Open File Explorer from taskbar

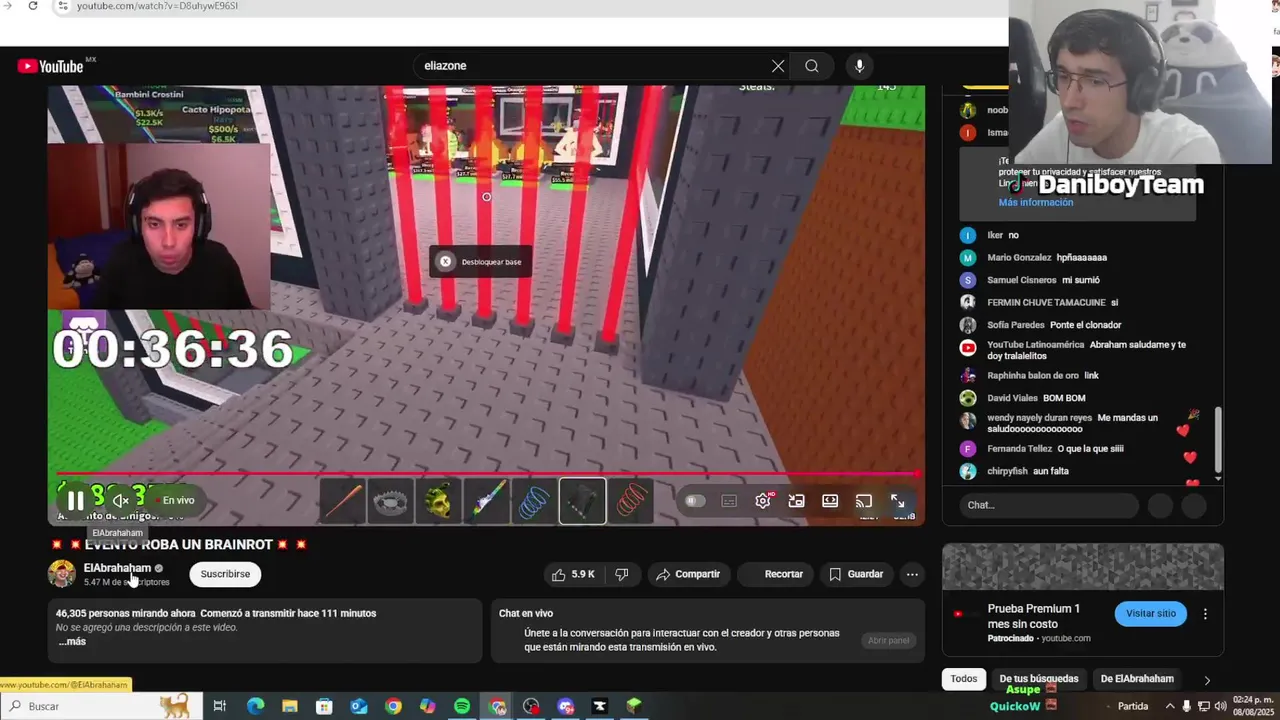point(289,706)
